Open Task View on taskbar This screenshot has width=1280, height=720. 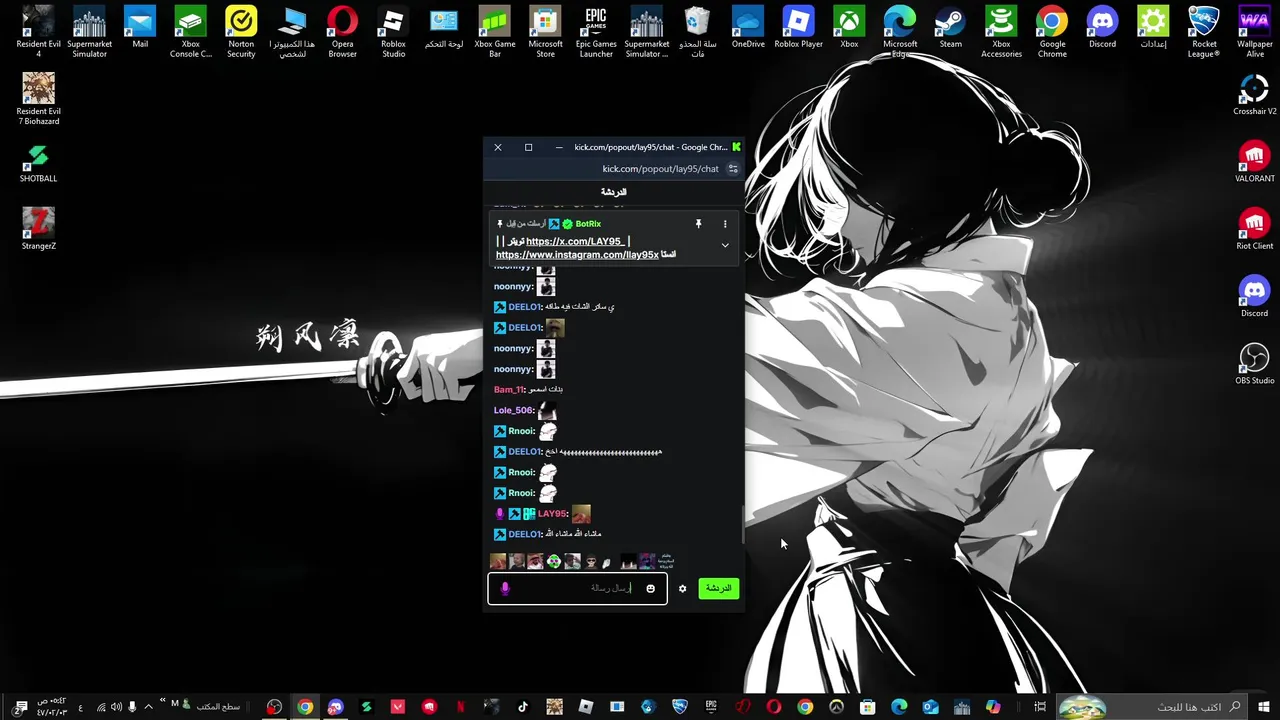(x=1040, y=707)
